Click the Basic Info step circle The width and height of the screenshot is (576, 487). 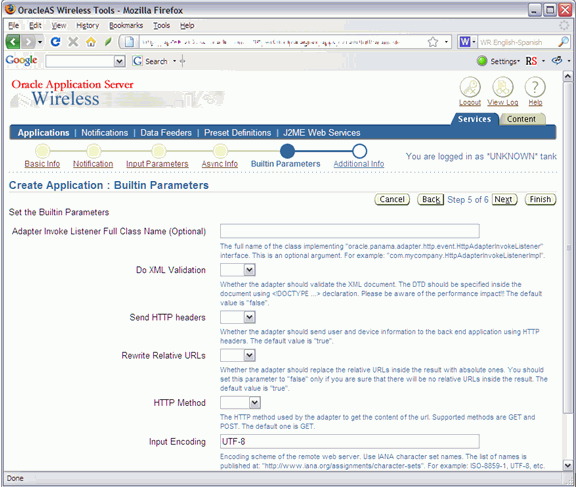click(42, 151)
